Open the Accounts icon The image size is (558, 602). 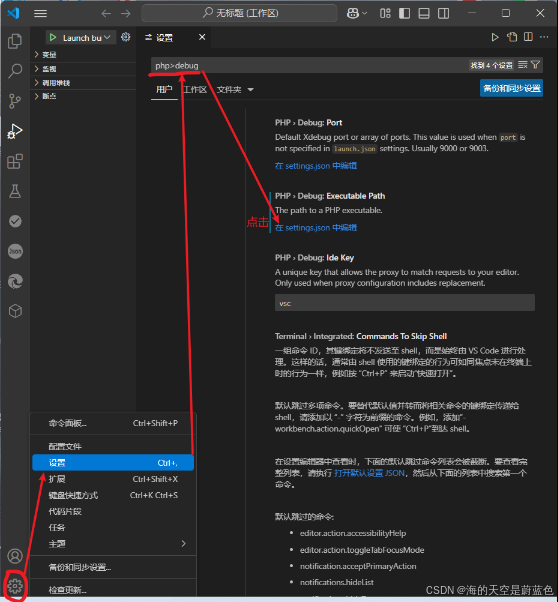15,556
